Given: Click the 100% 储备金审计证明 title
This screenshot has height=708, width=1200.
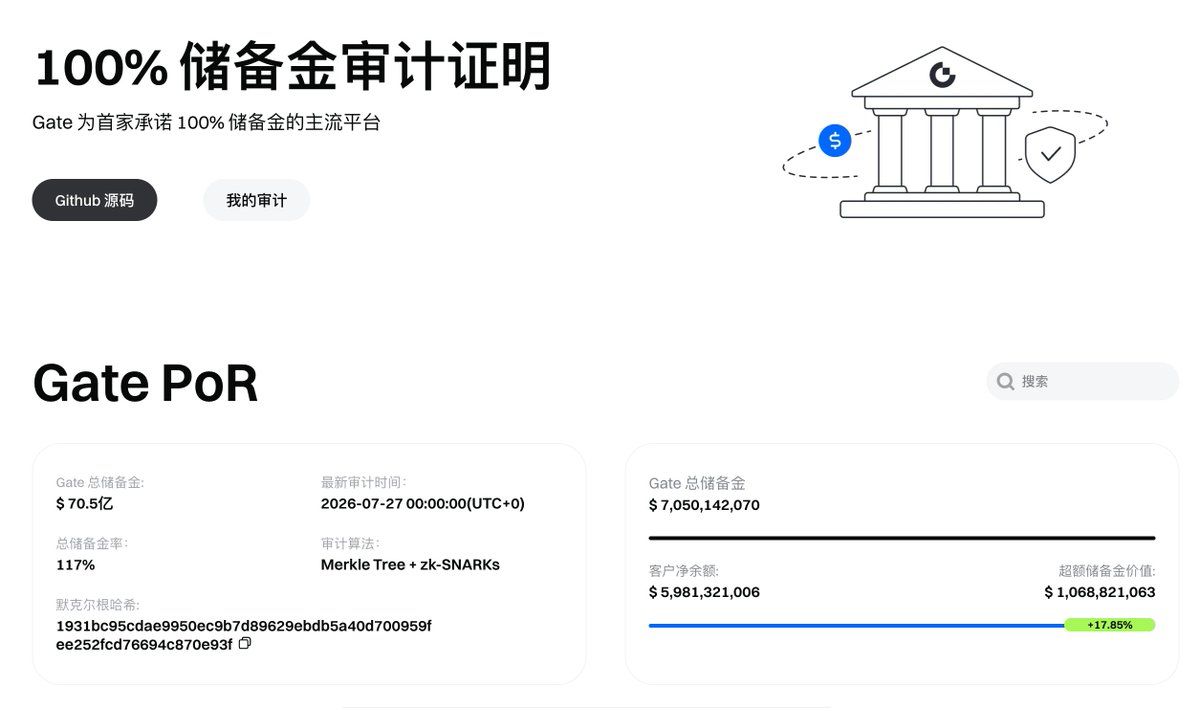Looking at the screenshot, I should [292, 68].
